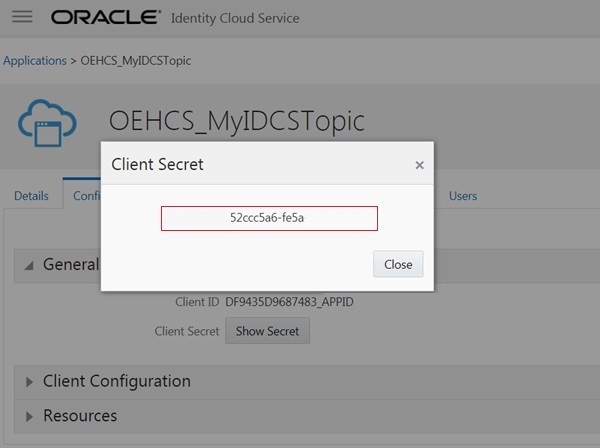Go to Applications breadcrumb link
The height and width of the screenshot is (448, 600).
tap(35, 60)
